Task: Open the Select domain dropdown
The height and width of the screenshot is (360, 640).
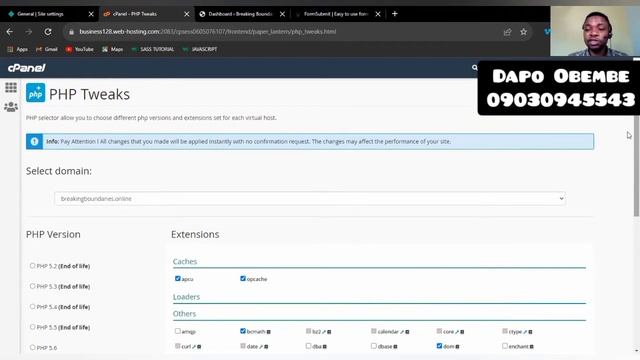Action: pos(310,199)
